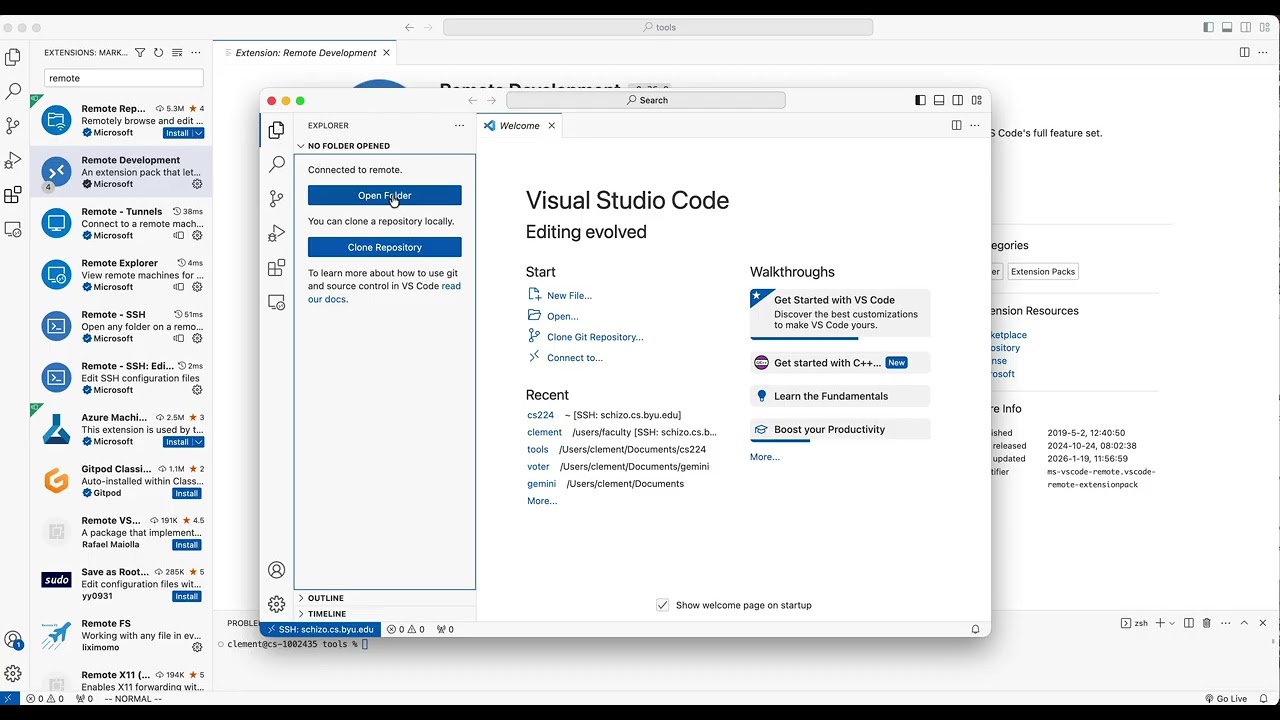Click the Clone Git Repository... link
1280x720 pixels.
[595, 337]
